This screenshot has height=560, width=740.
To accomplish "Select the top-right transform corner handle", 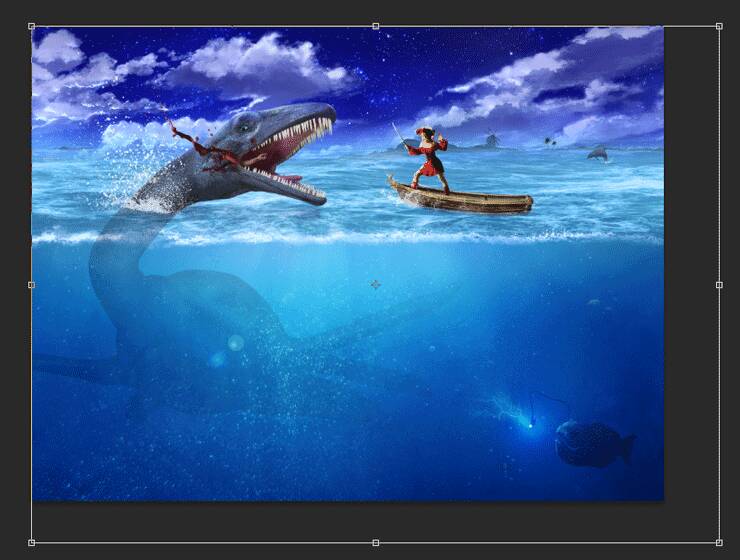I will pyautogui.click(x=719, y=27).
